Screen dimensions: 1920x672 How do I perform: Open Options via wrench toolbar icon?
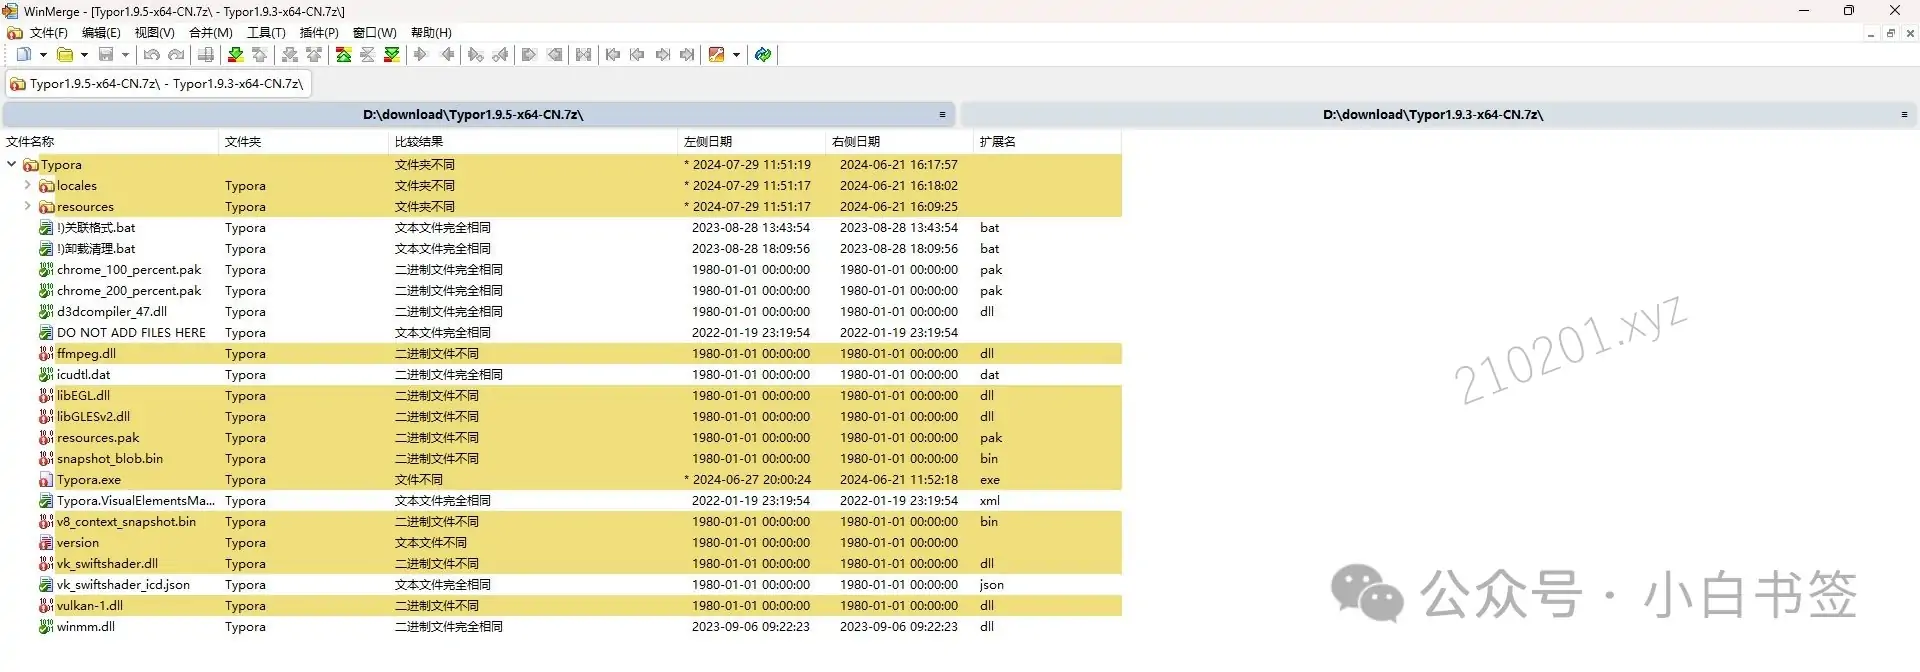(x=716, y=55)
